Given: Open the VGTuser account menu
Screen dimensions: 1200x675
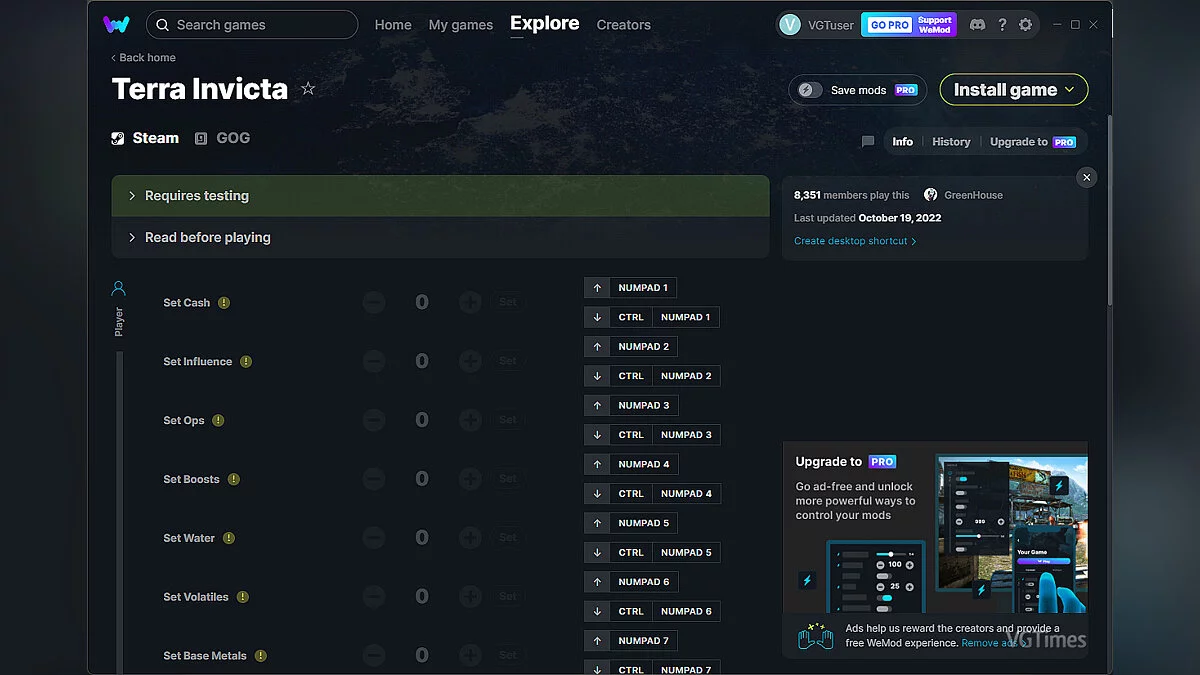Looking at the screenshot, I should 817,25.
